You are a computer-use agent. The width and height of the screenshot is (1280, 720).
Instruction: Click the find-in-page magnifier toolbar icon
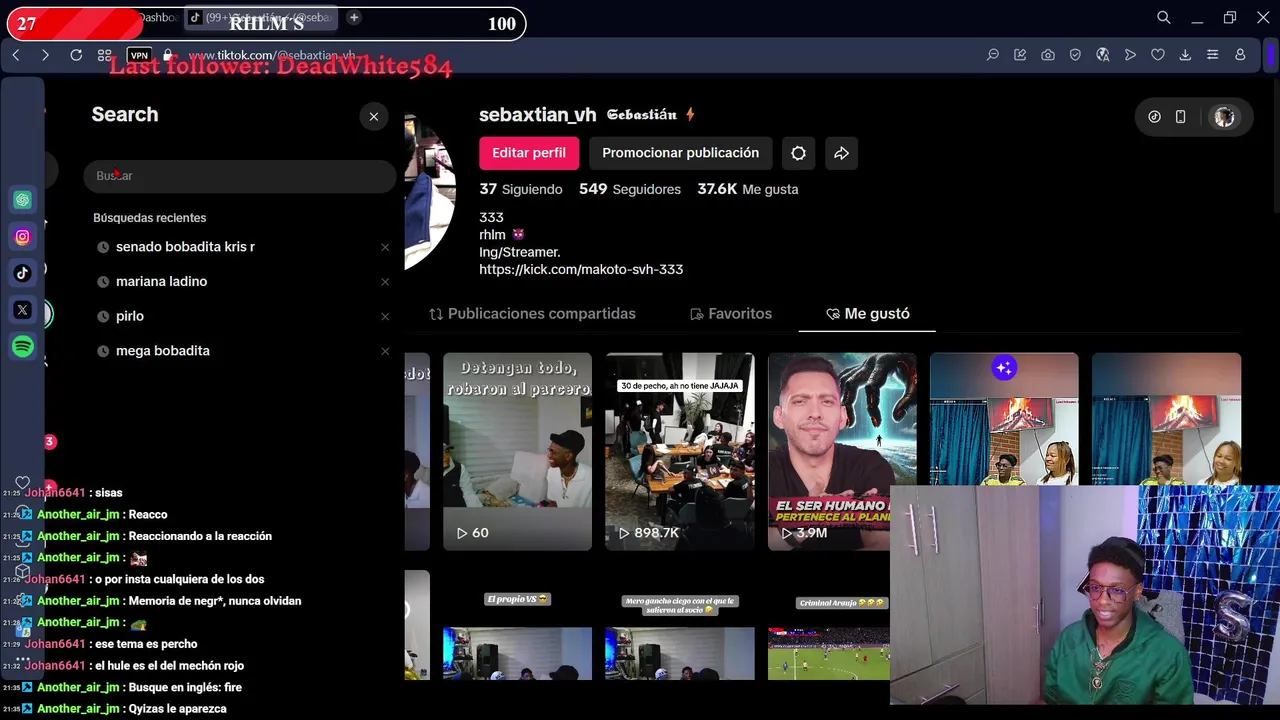pos(993,55)
